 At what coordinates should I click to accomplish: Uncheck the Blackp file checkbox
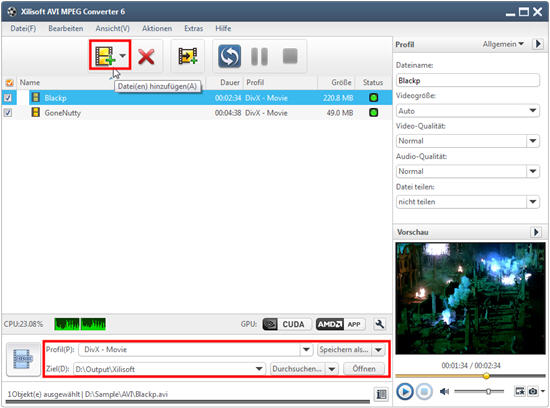(8, 98)
